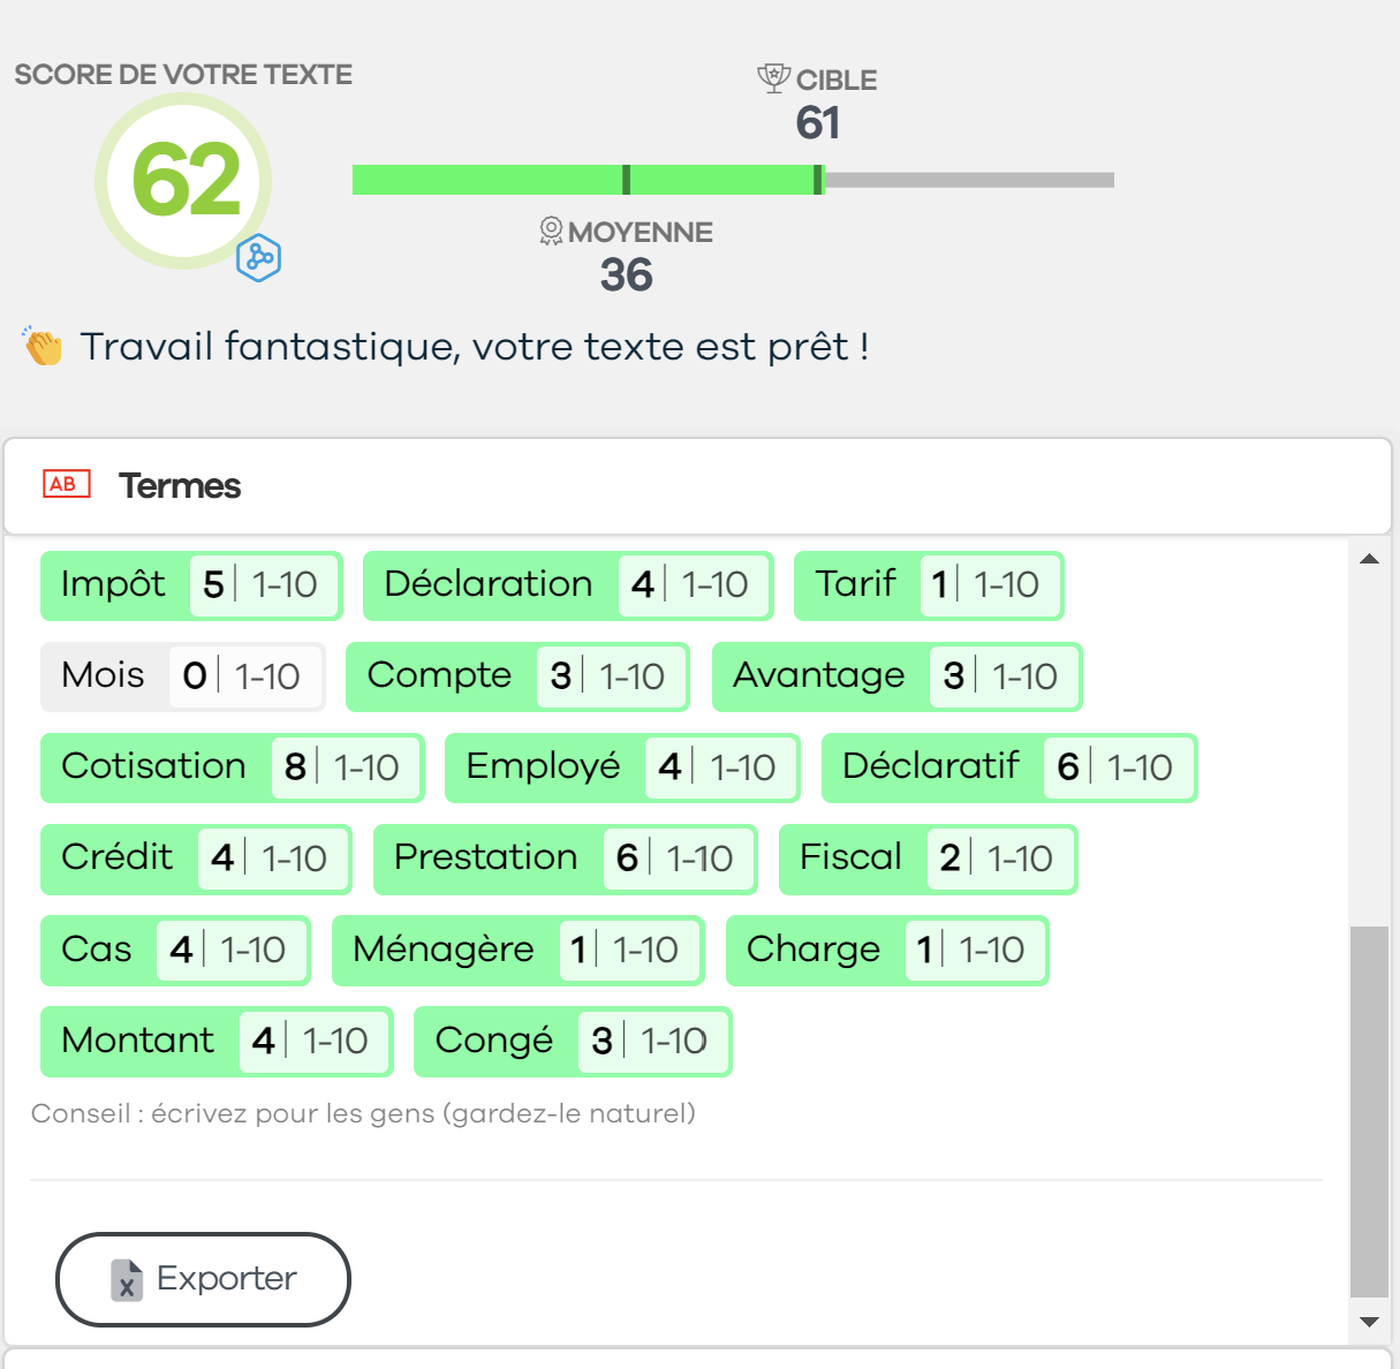Click the red AB Termes icon
1400x1369 pixels.
point(67,484)
